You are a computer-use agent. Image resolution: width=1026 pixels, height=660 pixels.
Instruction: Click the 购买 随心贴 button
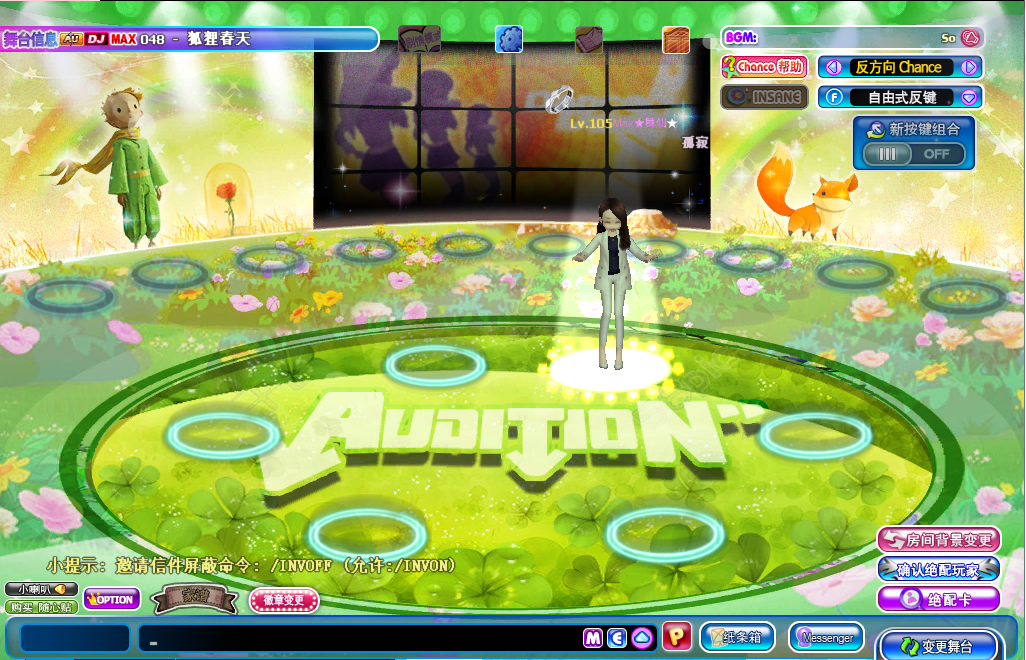41,607
